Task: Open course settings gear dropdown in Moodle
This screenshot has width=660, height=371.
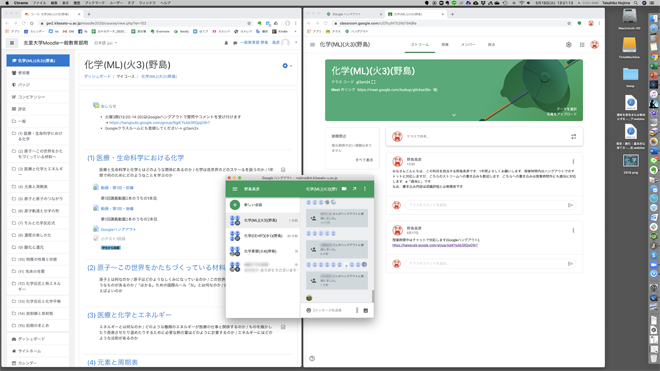Action: click(287, 66)
